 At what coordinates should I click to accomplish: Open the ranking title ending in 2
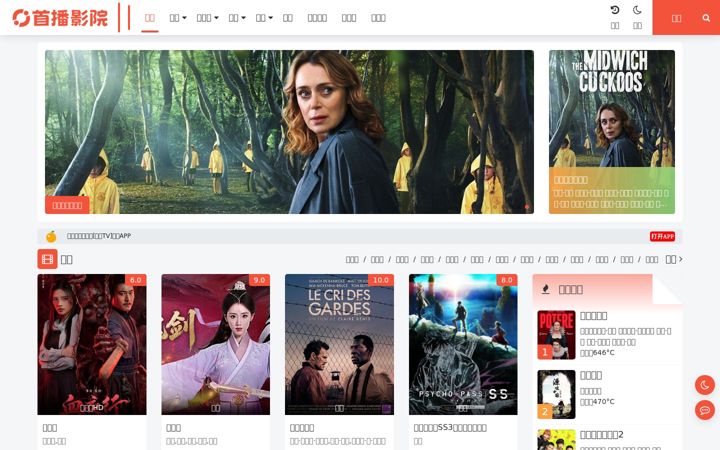pos(602,434)
